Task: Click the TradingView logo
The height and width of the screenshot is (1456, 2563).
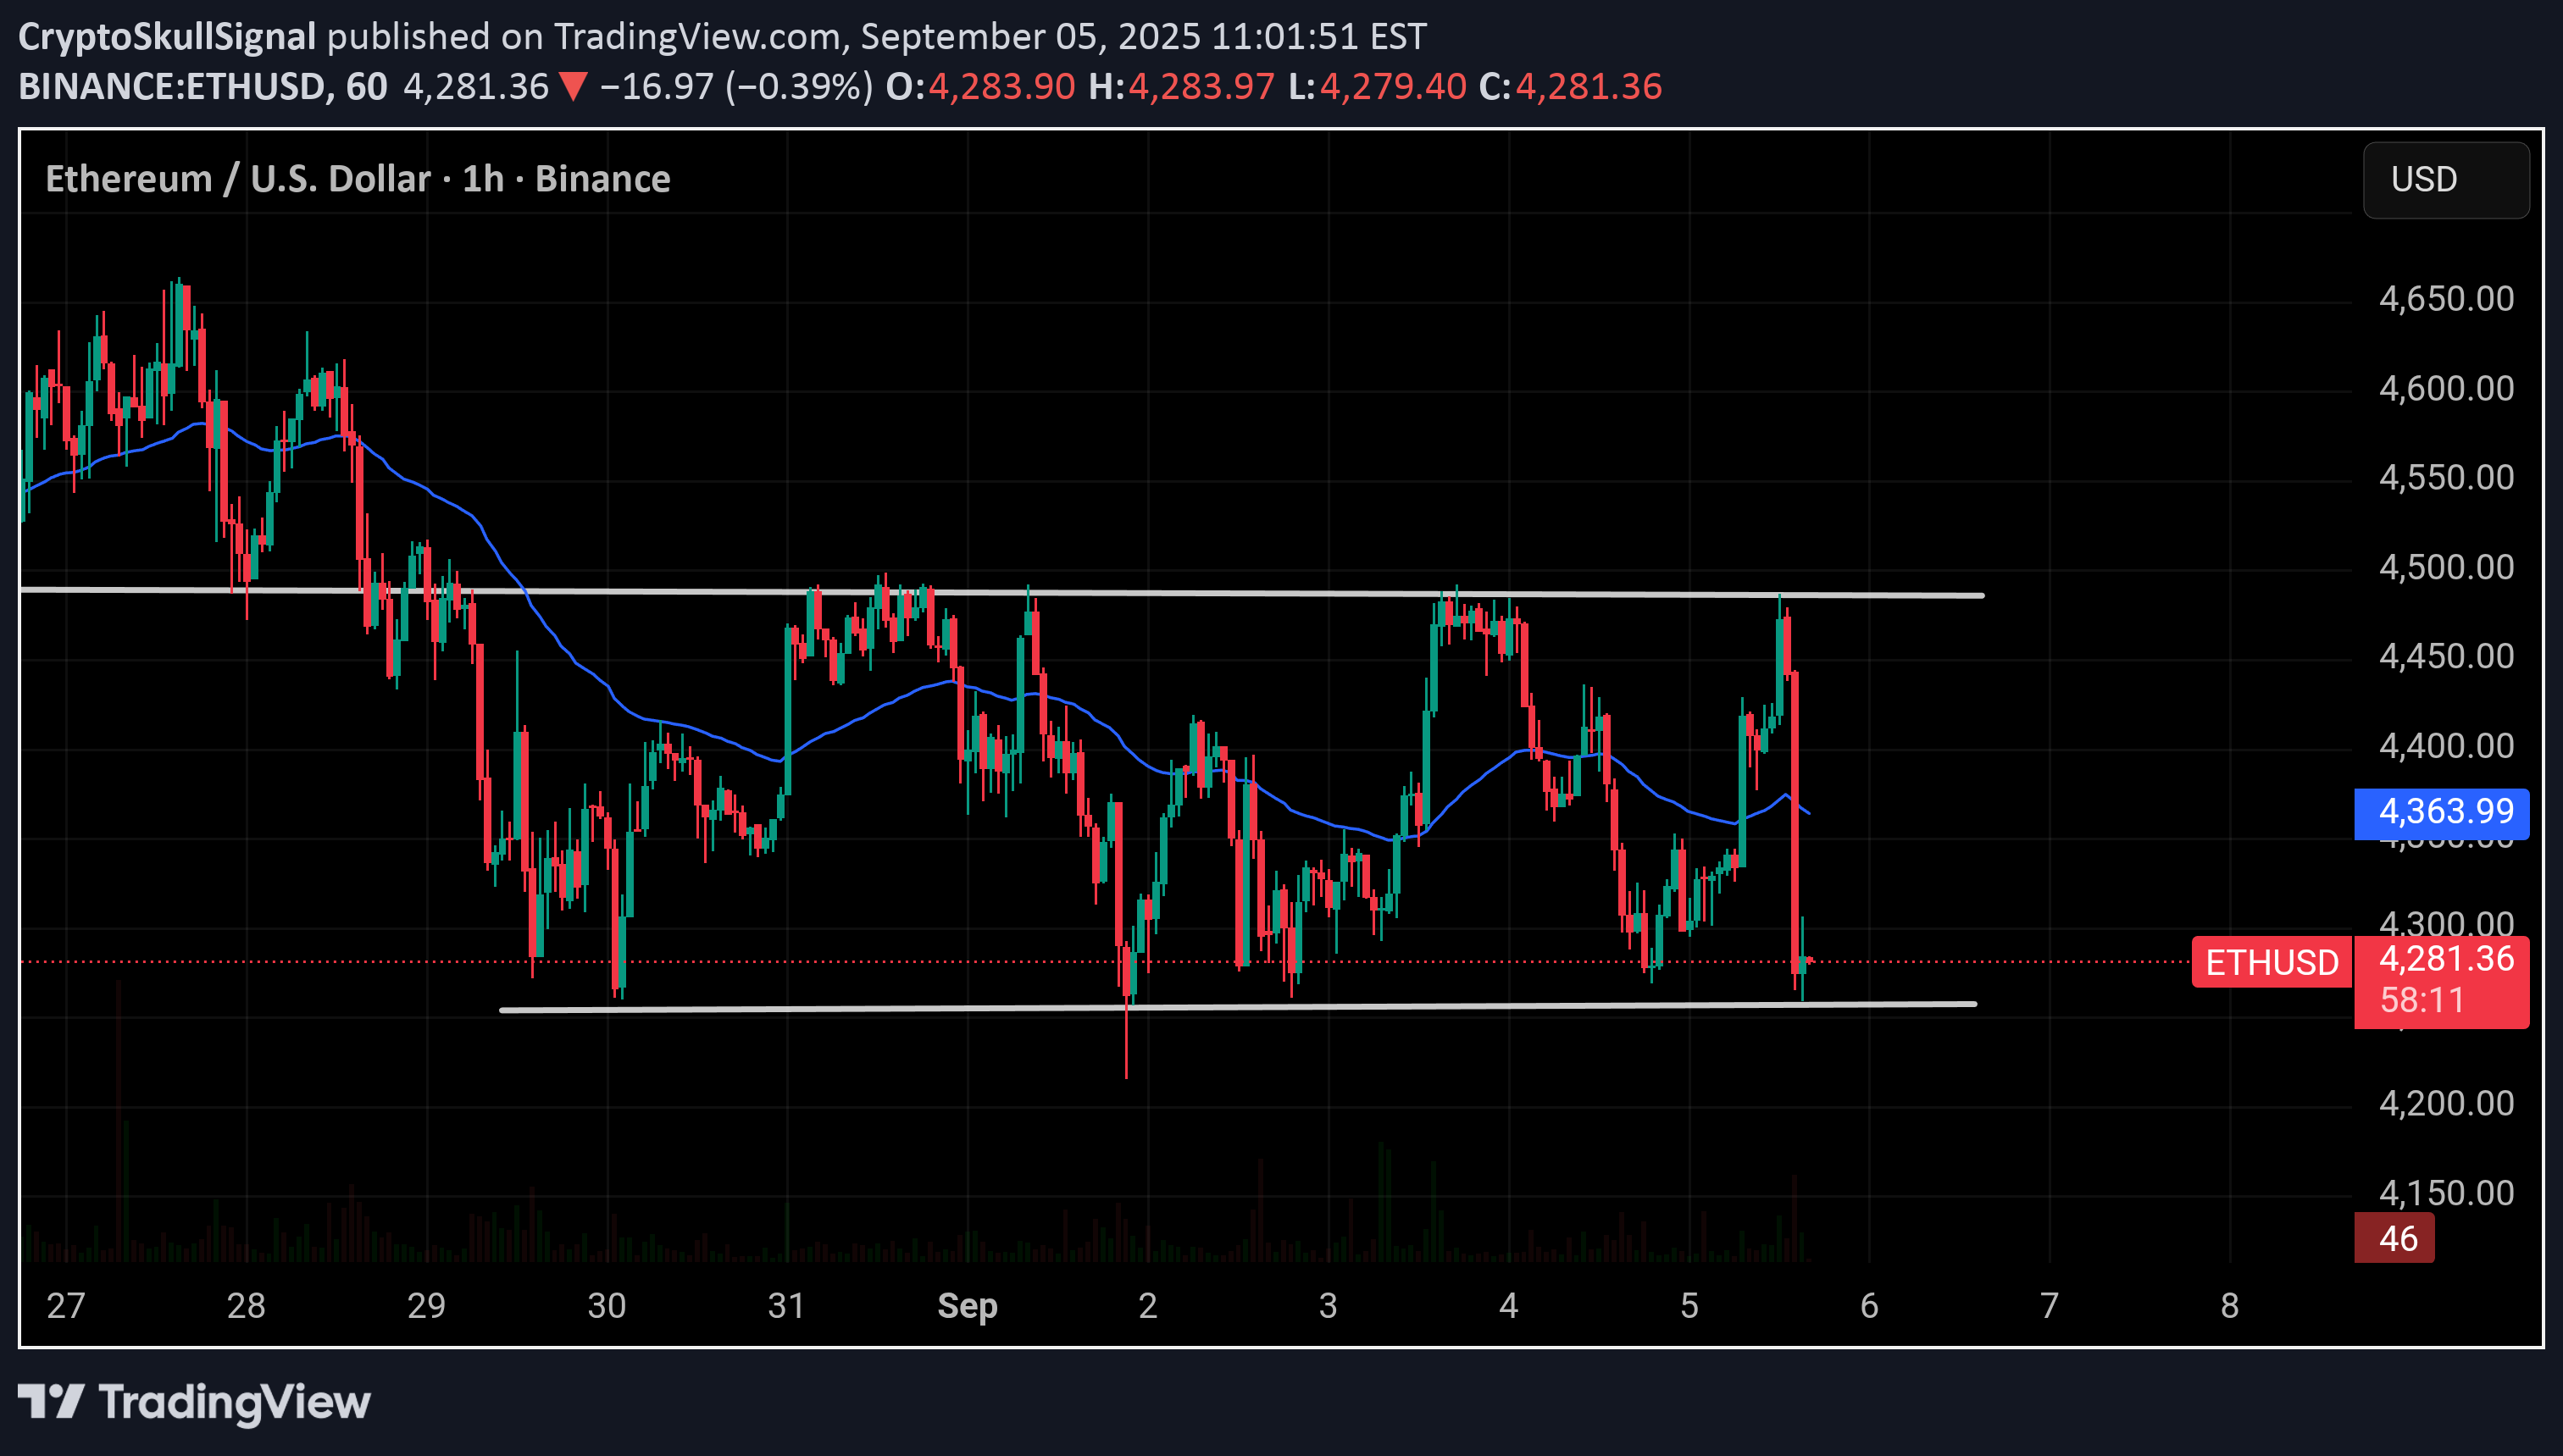Action: click(x=194, y=1402)
